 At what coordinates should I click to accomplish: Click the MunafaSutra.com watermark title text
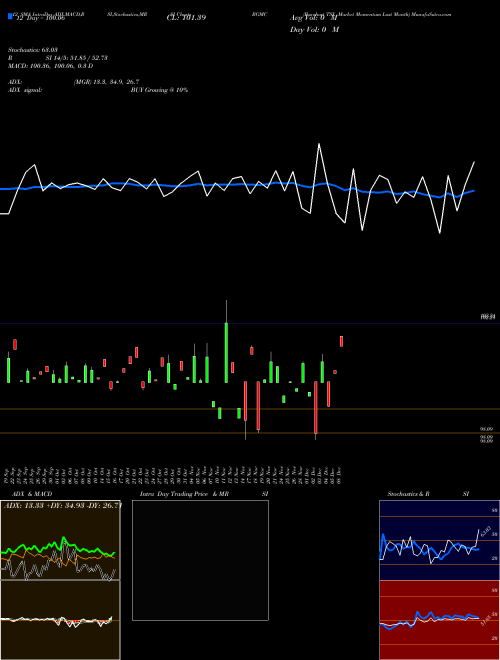(378, 14)
